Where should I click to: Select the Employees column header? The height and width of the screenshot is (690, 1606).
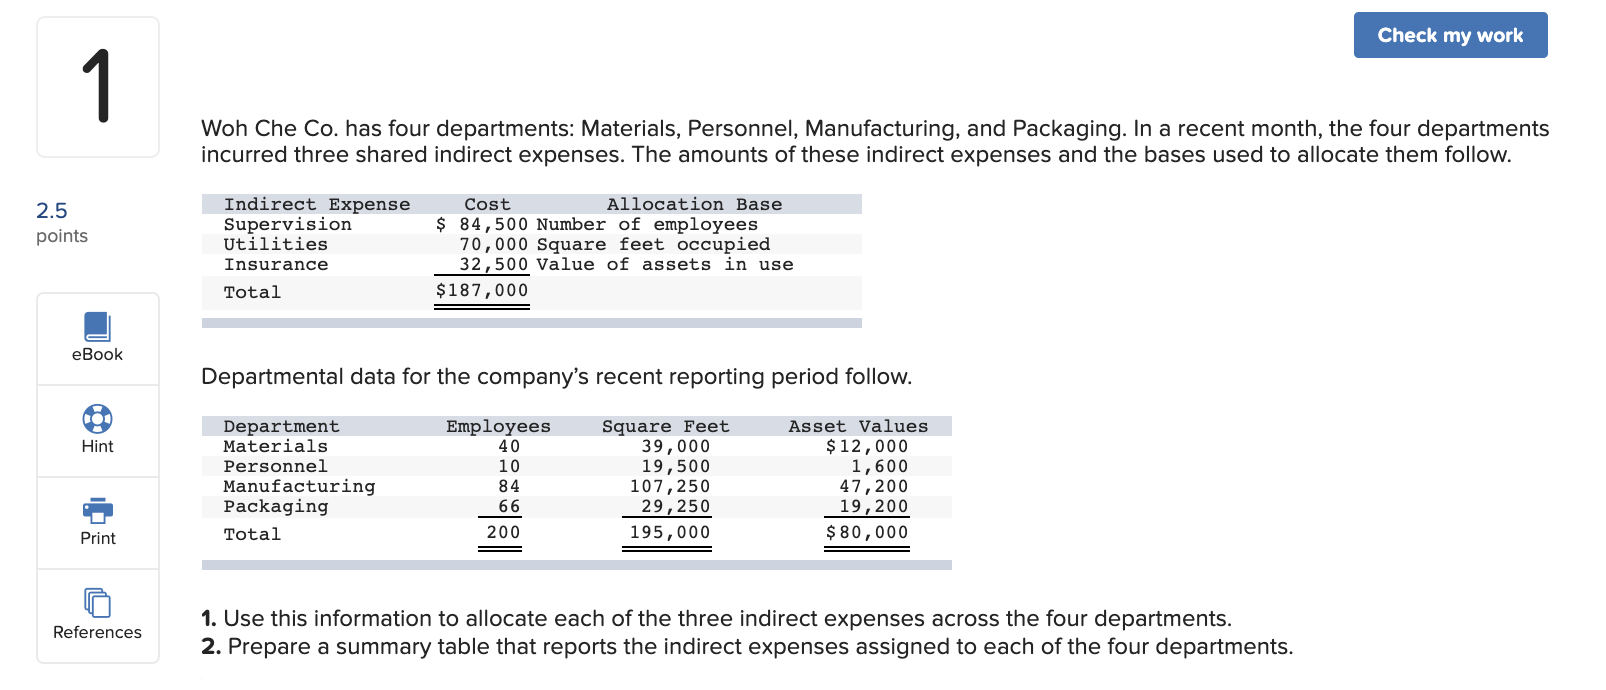tap(497, 426)
